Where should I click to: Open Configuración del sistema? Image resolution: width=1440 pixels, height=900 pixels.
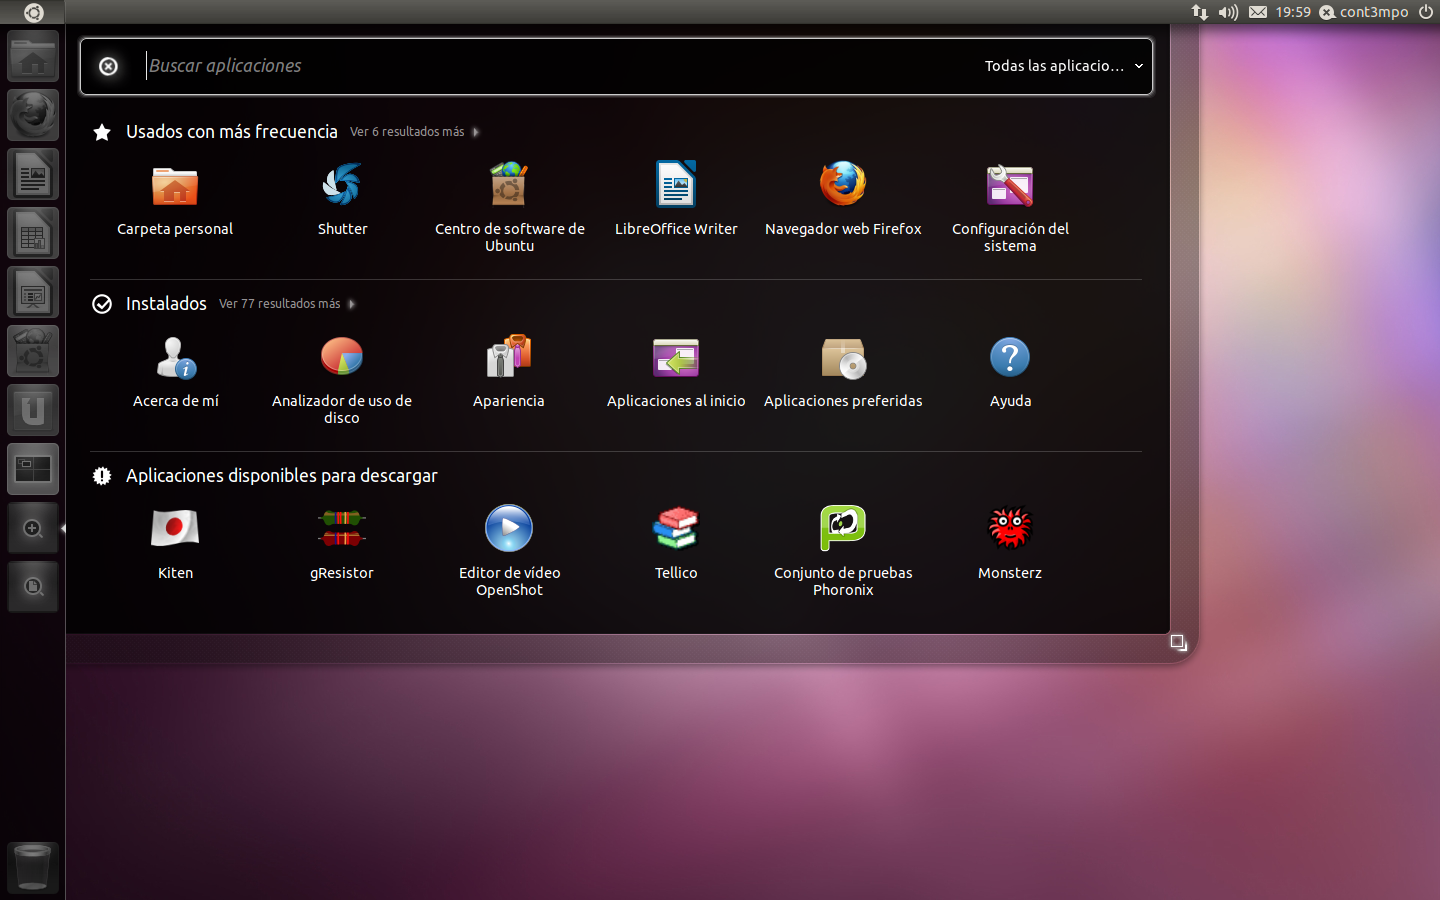point(1010,187)
